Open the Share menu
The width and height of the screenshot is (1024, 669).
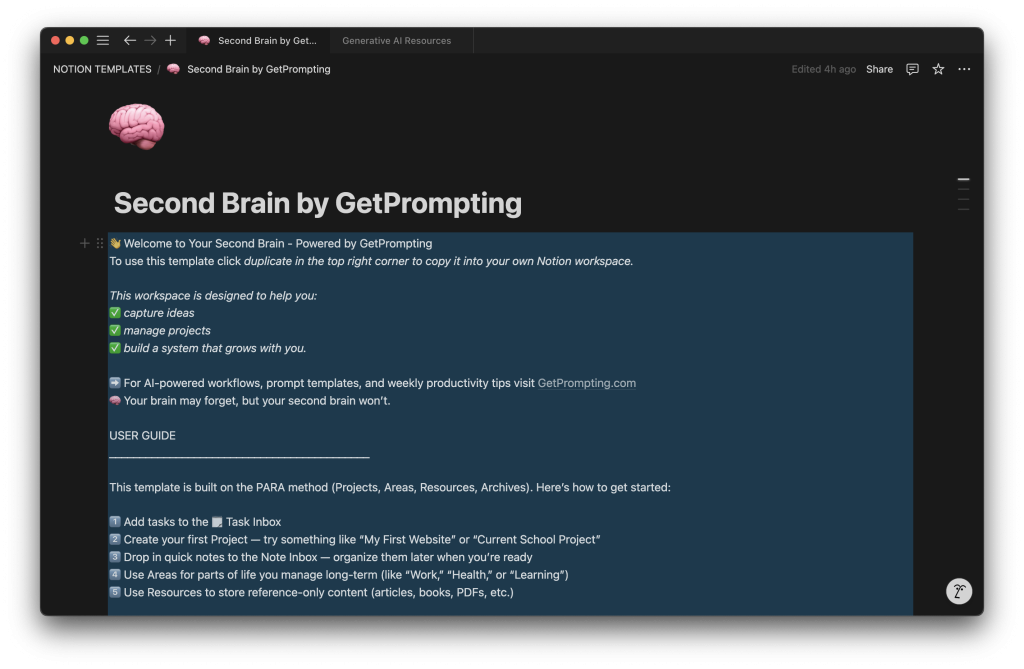(x=879, y=69)
